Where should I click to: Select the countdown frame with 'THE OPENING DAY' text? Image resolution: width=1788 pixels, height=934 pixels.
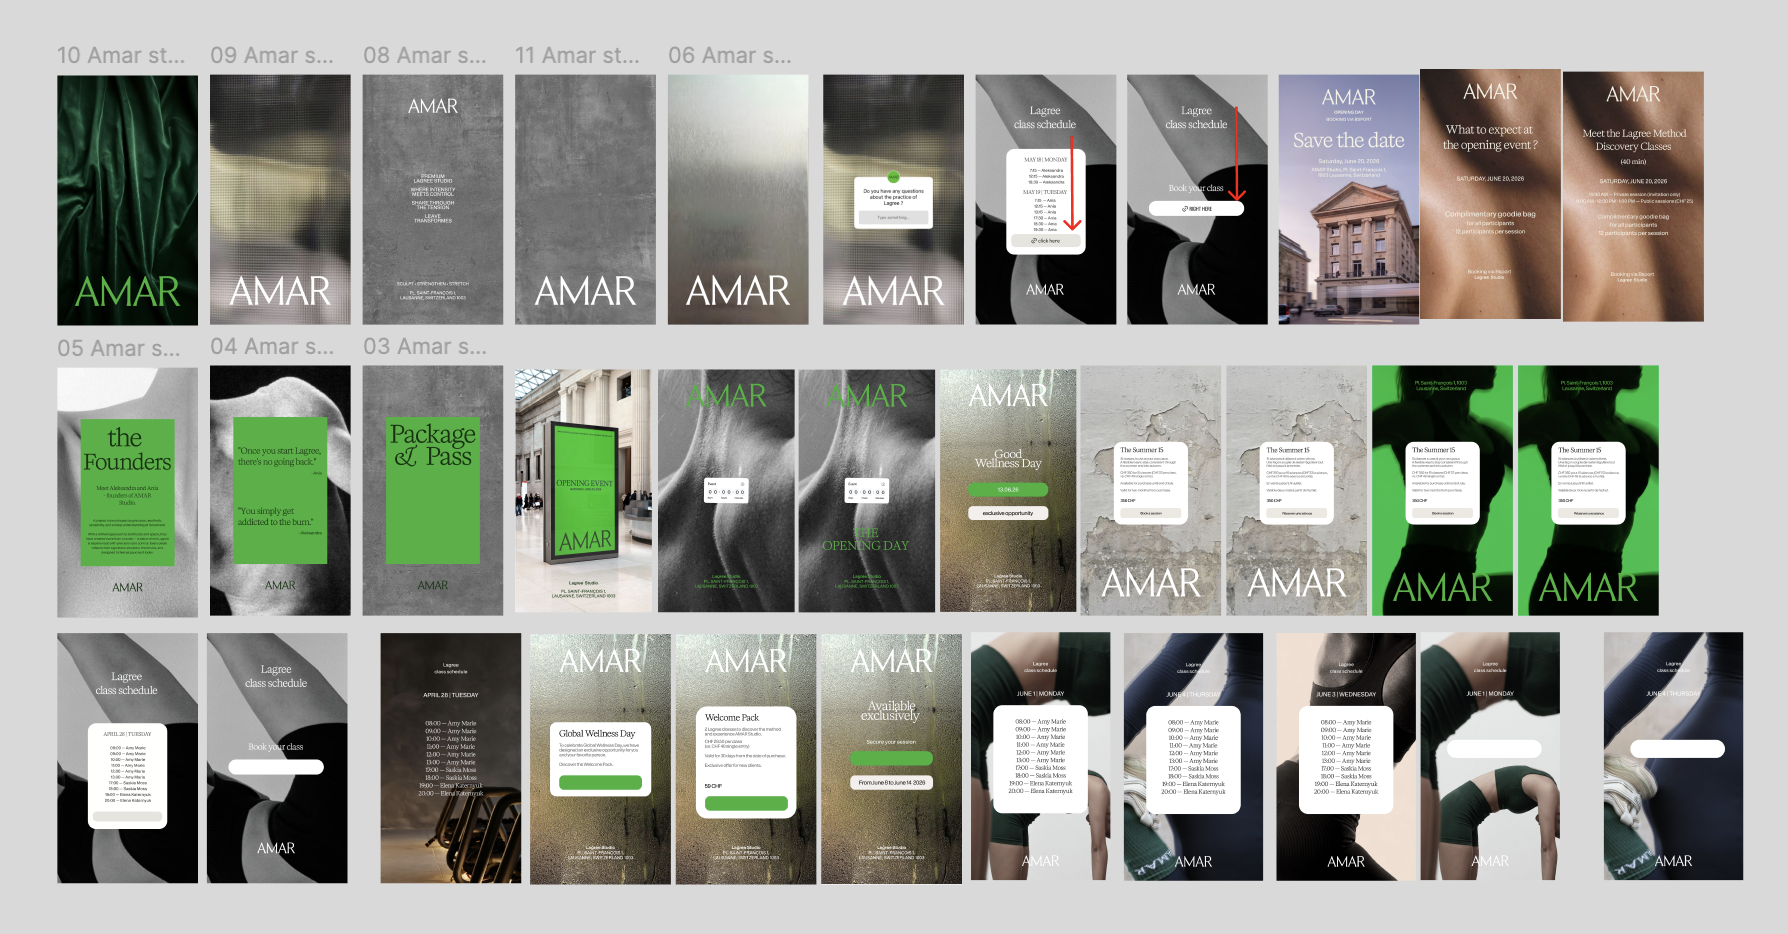pyautogui.click(x=867, y=491)
